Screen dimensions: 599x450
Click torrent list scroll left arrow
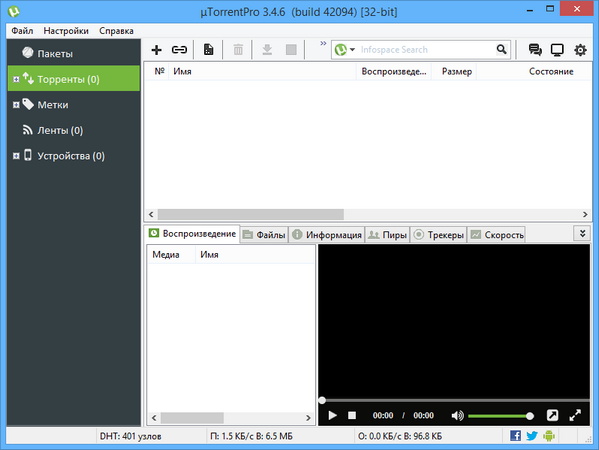pyautogui.click(x=151, y=214)
